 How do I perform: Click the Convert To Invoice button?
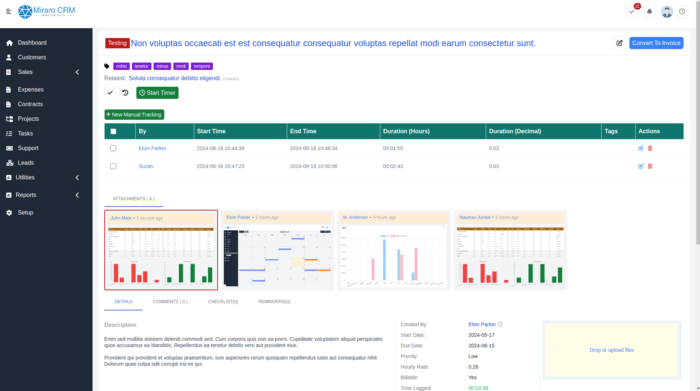pyautogui.click(x=656, y=43)
